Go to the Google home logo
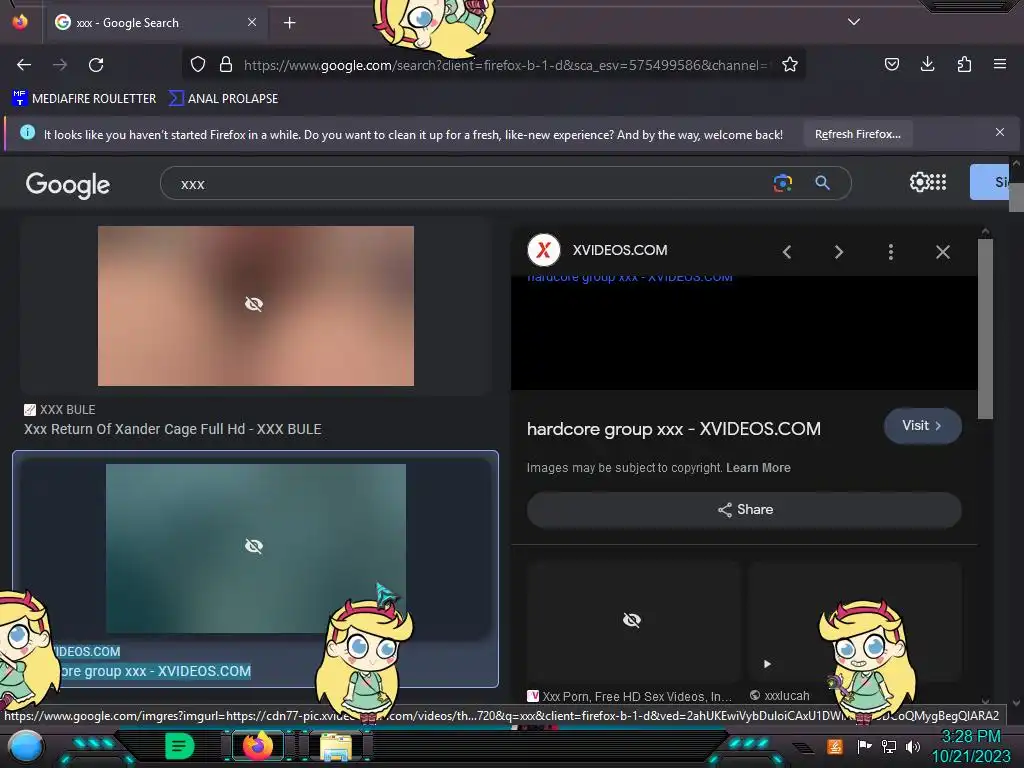Image resolution: width=1024 pixels, height=768 pixels. pos(68,185)
